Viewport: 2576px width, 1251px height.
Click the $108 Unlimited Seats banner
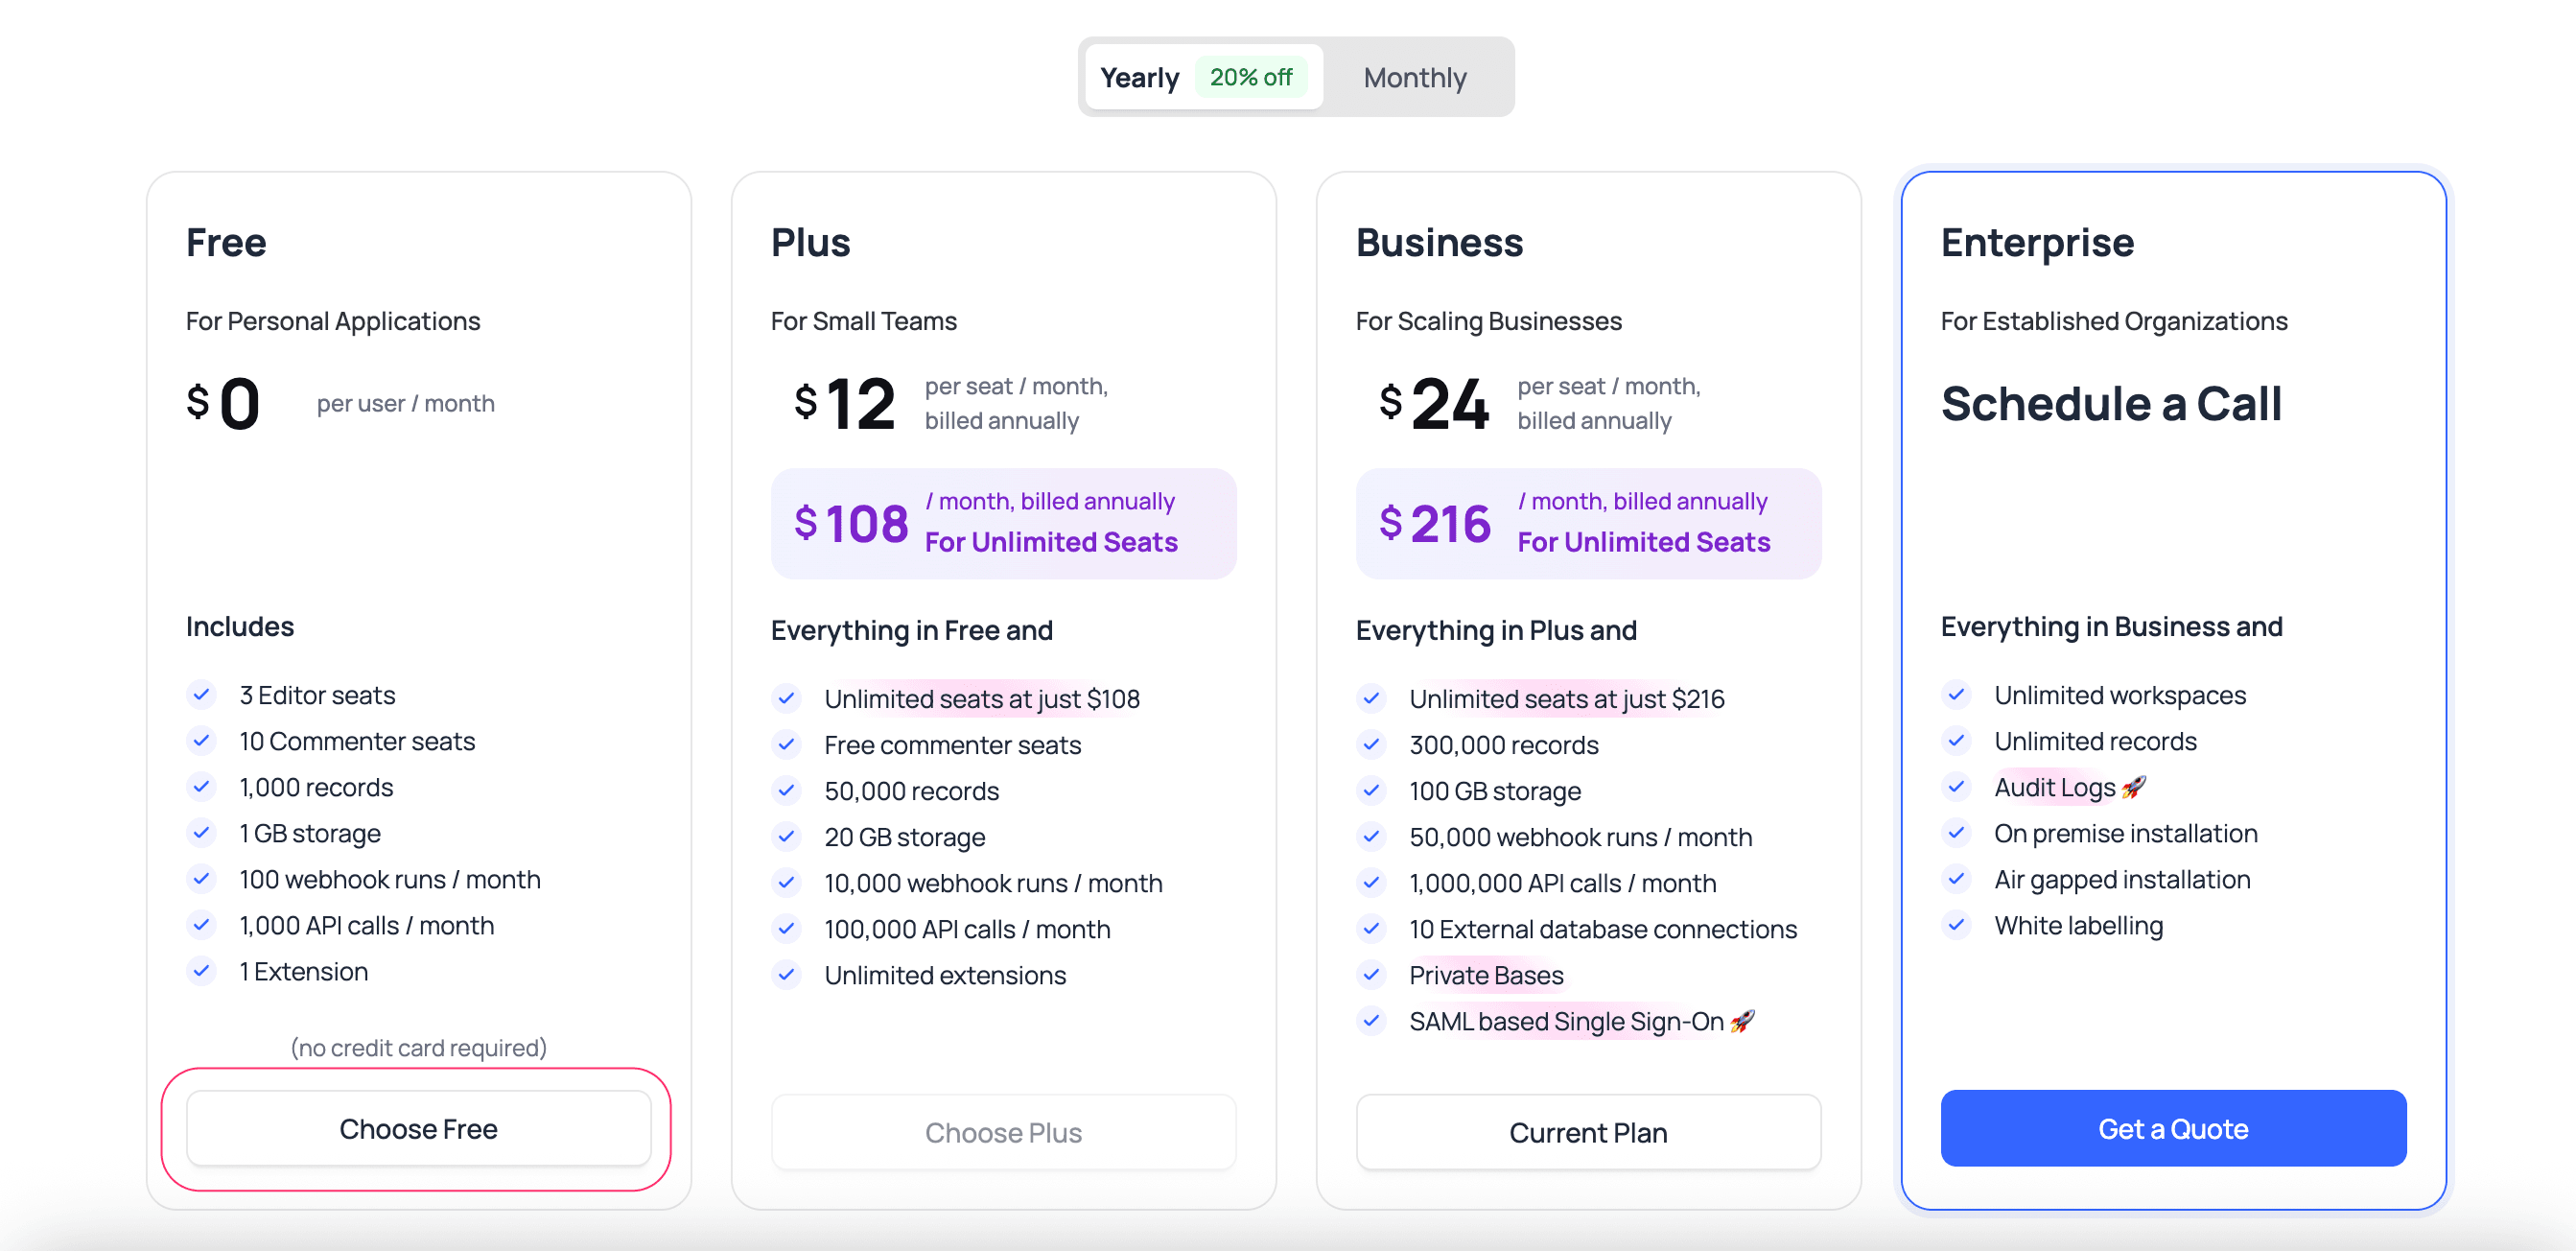(x=1003, y=523)
